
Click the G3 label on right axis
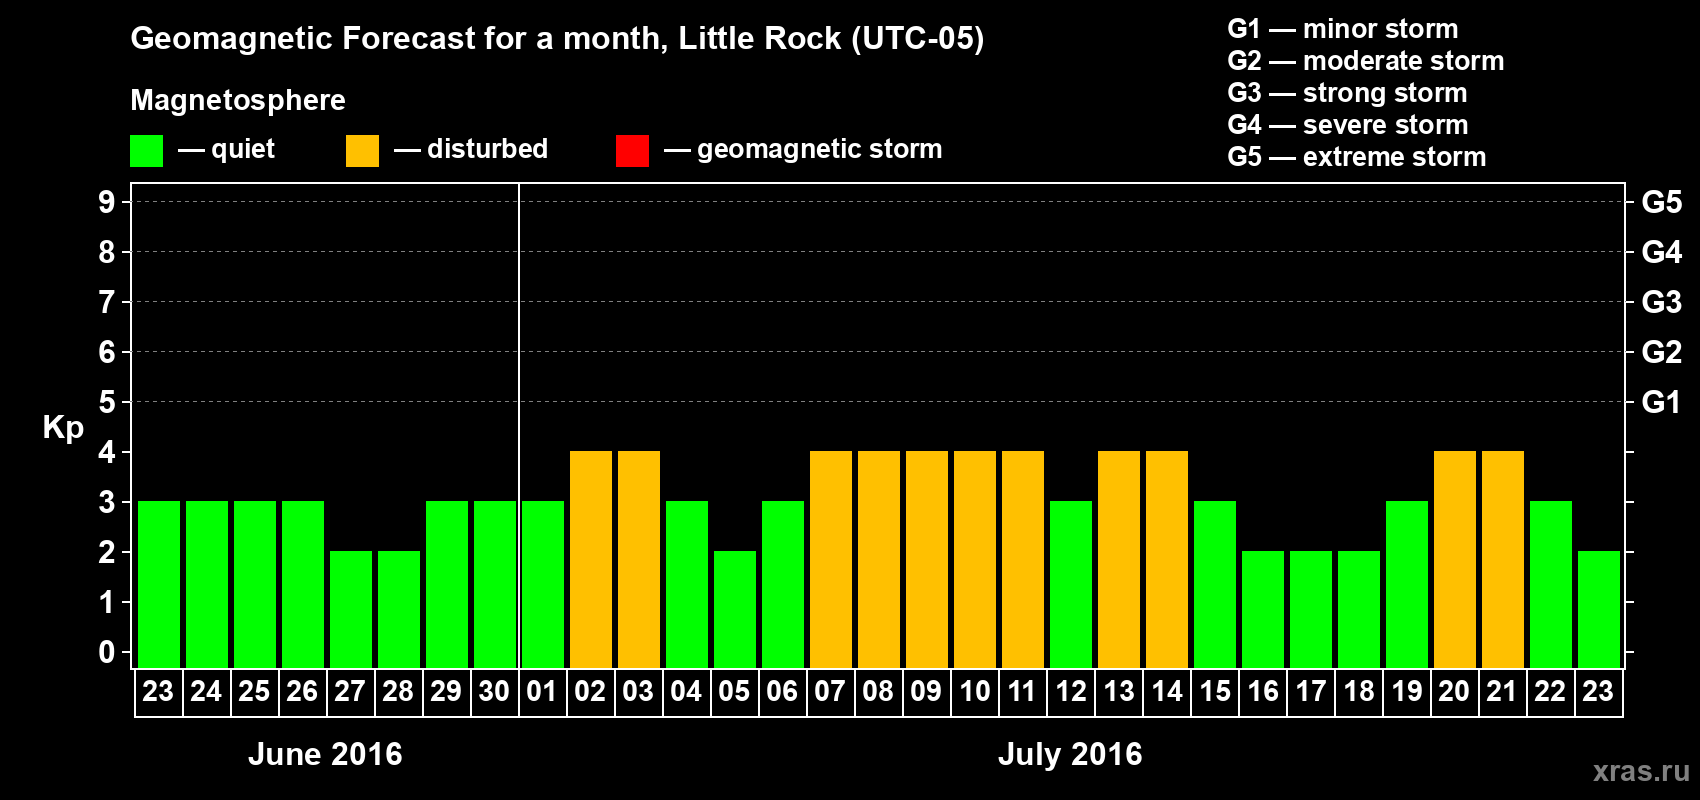tap(1662, 302)
